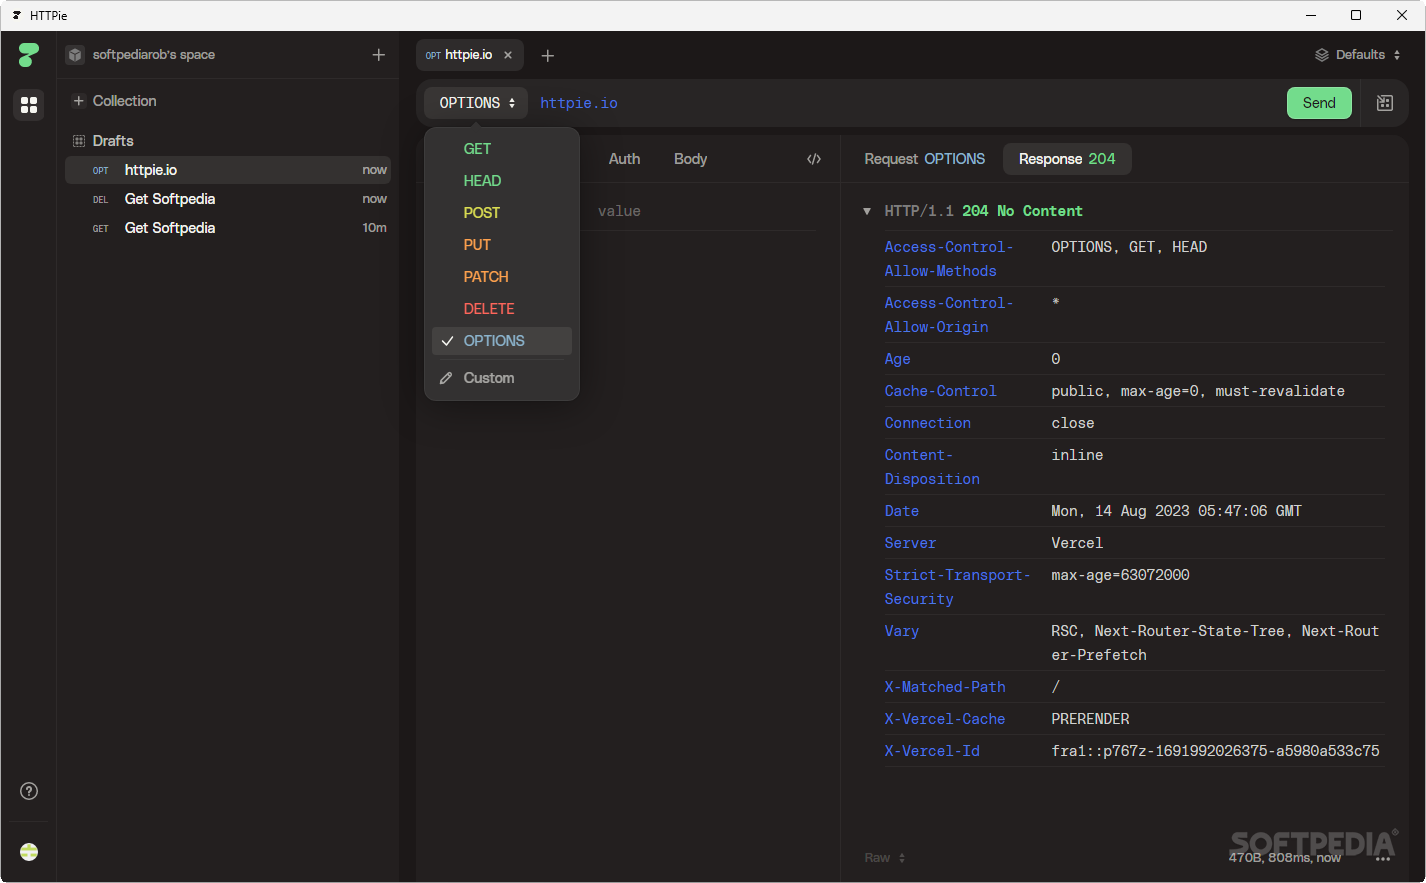Click the X-Matched-Path header name

945,687
